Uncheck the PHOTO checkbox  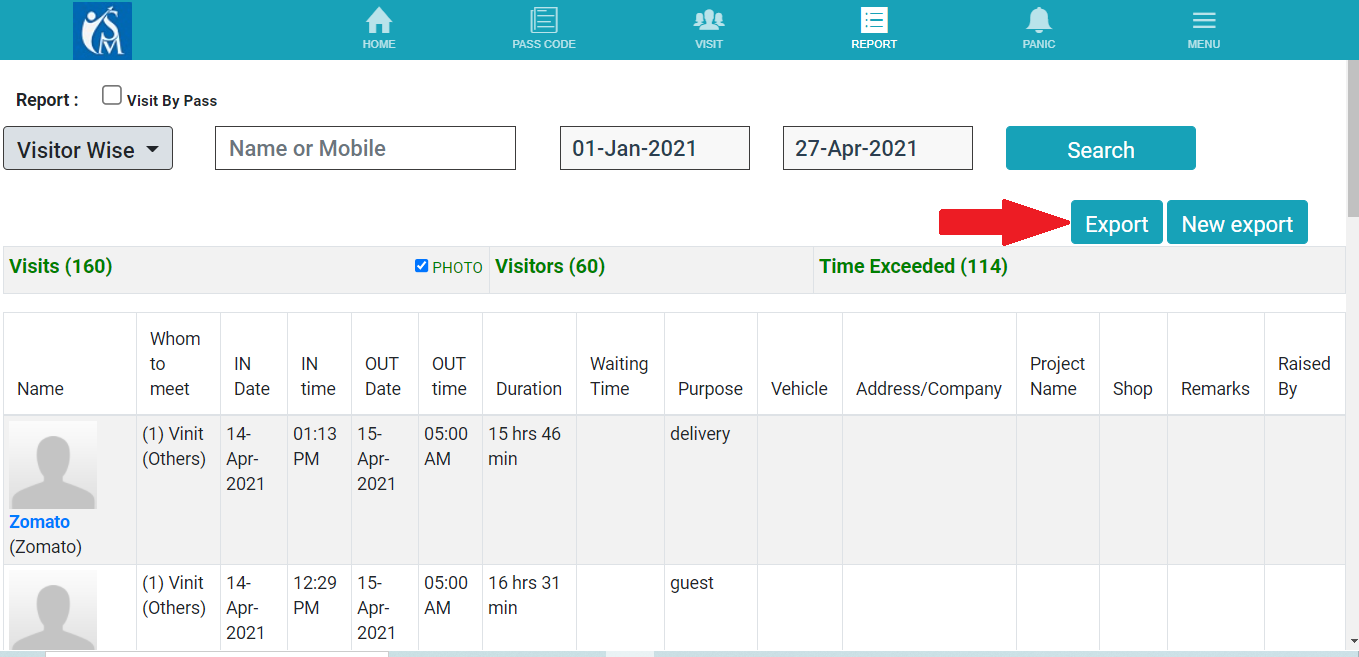[x=421, y=266]
